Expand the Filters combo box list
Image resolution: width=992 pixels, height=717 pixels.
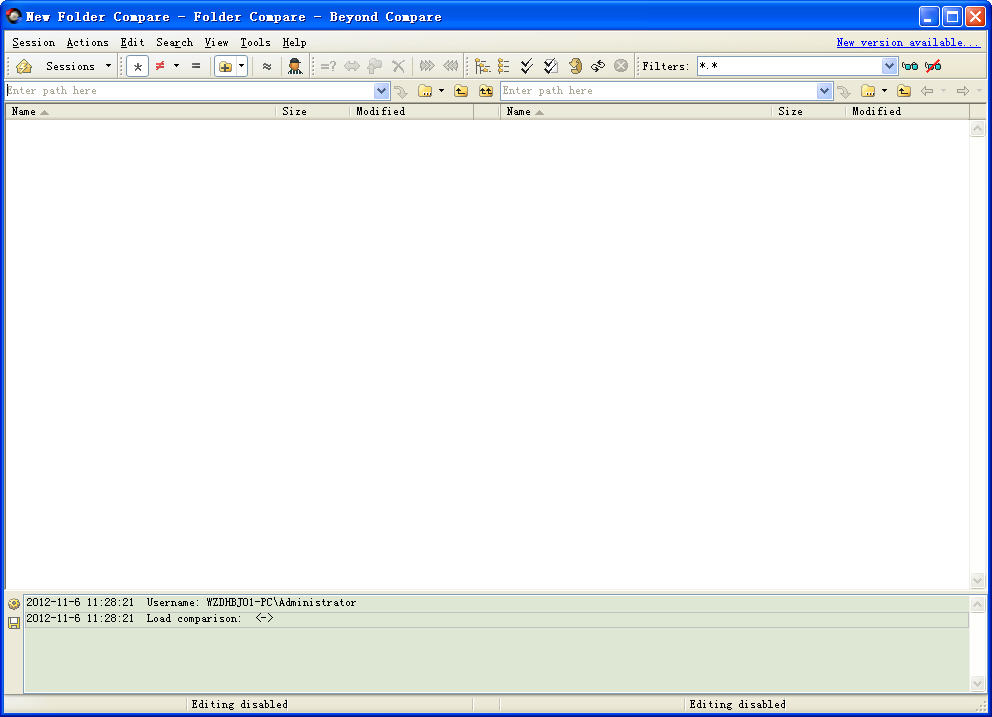[x=890, y=66]
